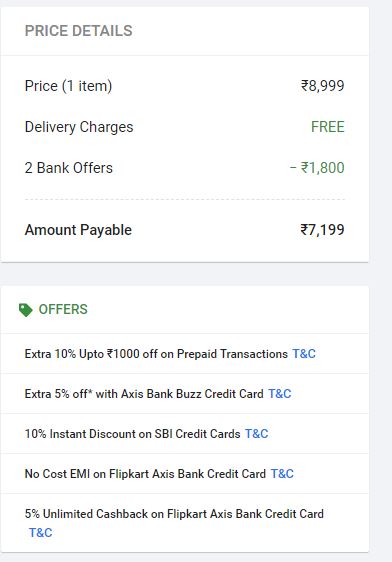Open T&C for Axis Bank Buzz offer
Image resolution: width=392 pixels, height=562 pixels.
(x=279, y=394)
